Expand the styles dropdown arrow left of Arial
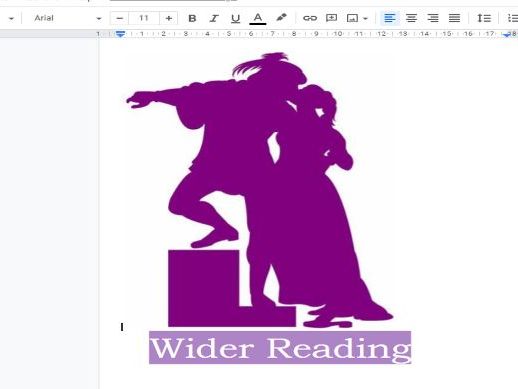Image resolution: width=518 pixels, height=389 pixels. 11,19
